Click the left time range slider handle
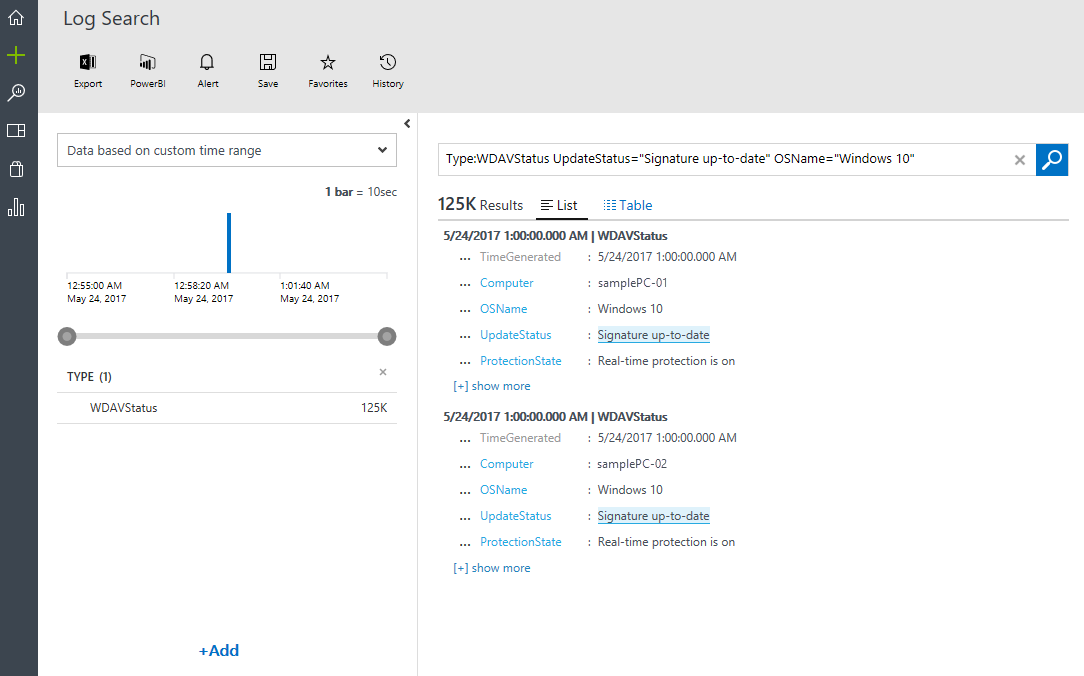 (67, 336)
